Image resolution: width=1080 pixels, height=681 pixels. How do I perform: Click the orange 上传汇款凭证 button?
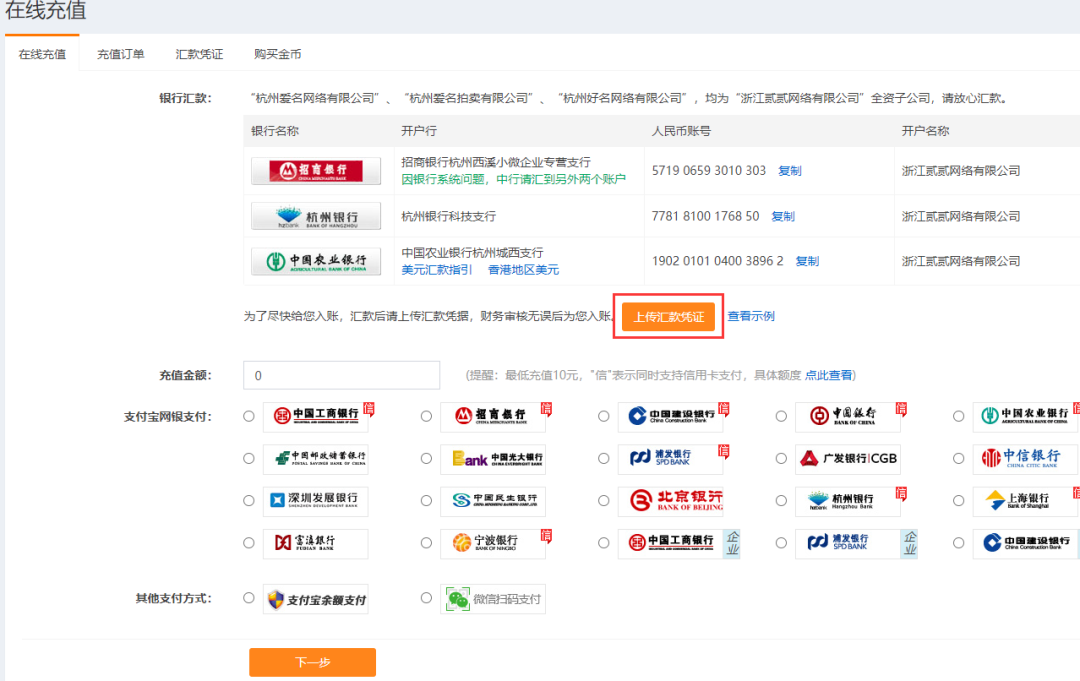tap(668, 317)
